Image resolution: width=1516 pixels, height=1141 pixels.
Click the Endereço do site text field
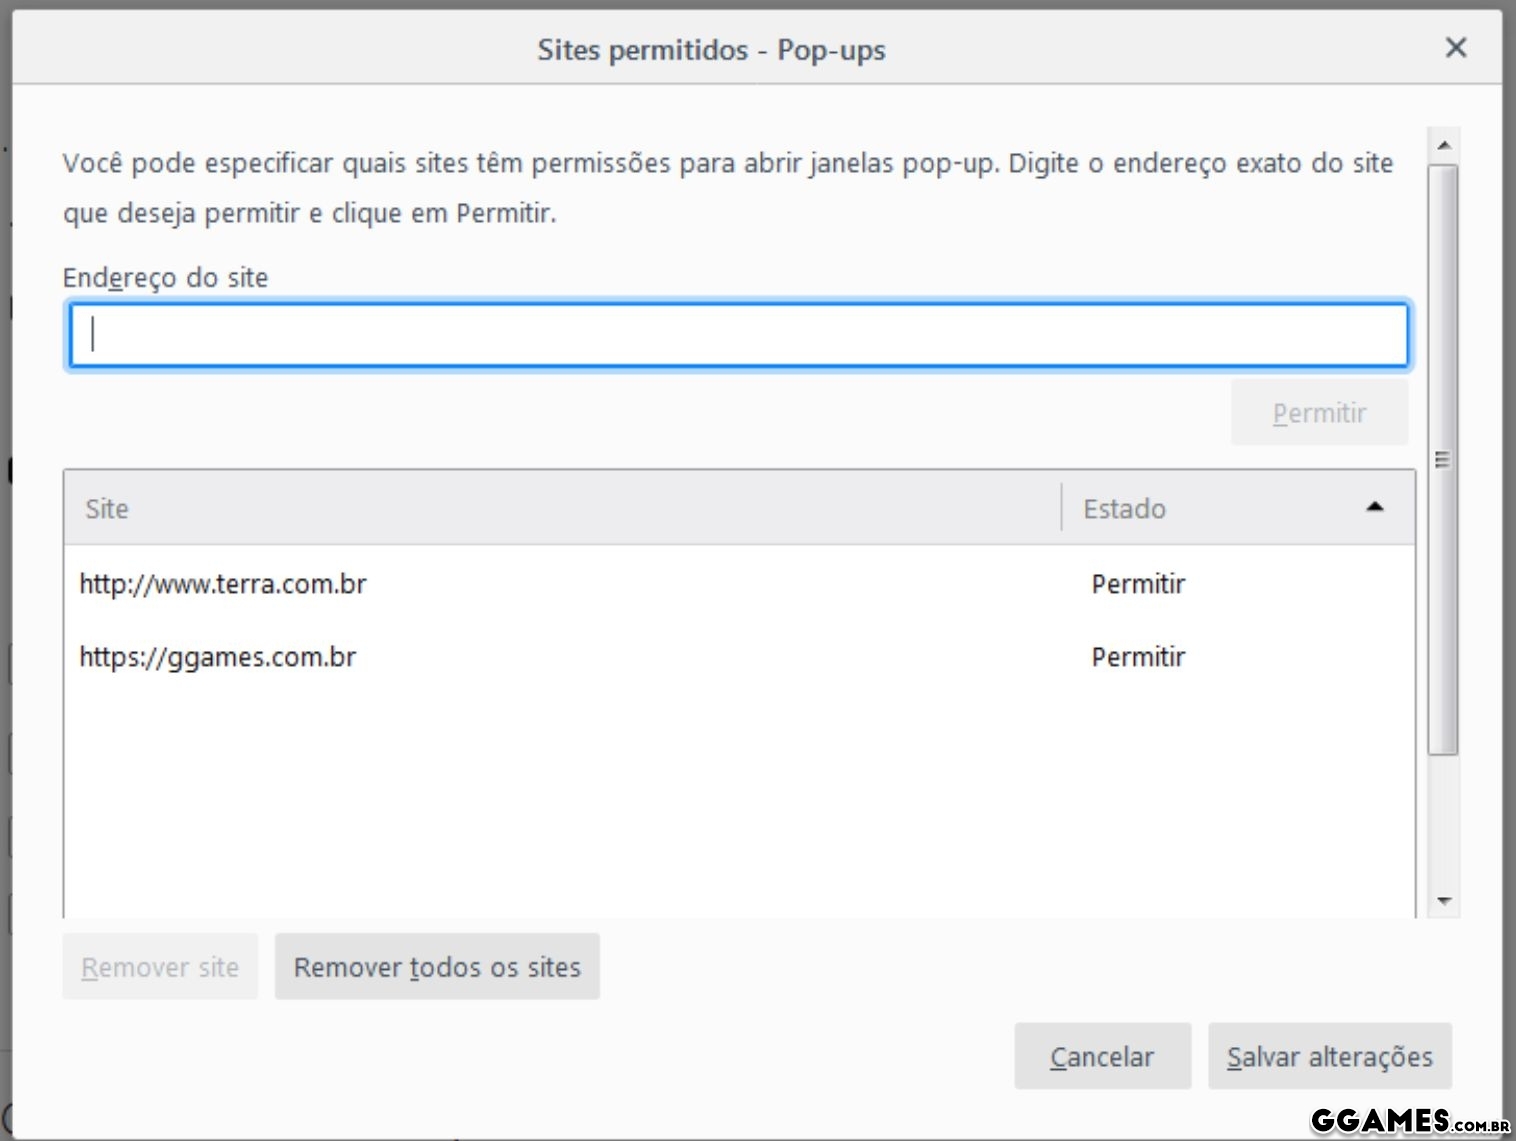tap(739, 335)
